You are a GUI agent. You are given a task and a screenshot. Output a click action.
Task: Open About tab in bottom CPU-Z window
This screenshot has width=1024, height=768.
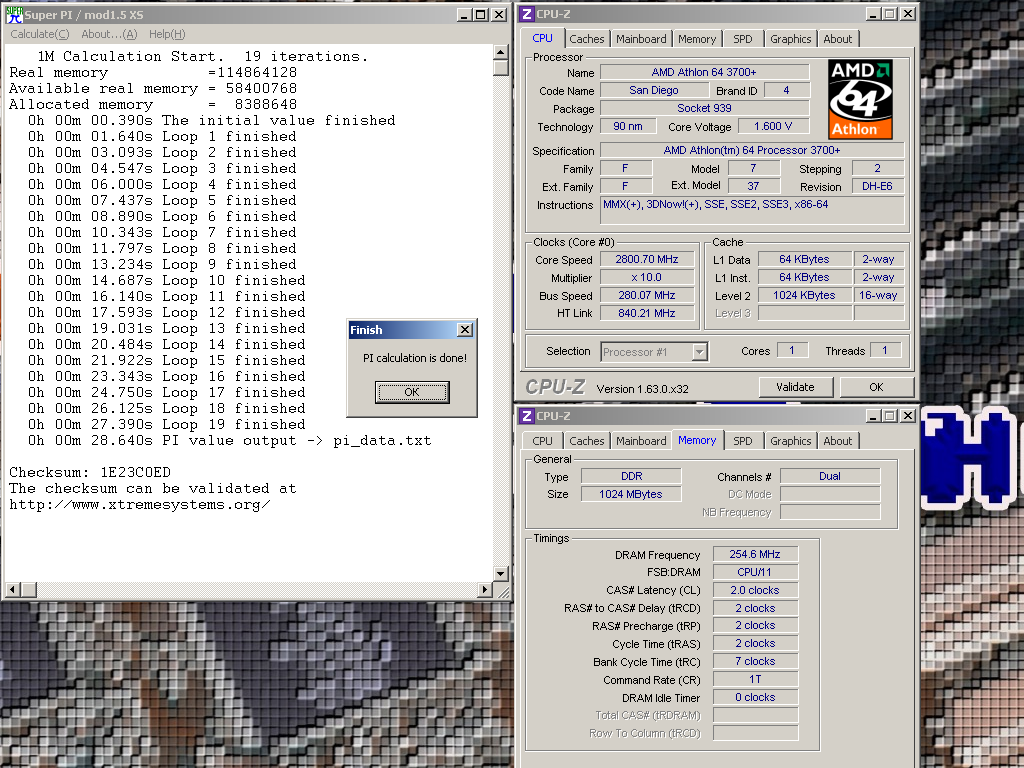coord(837,441)
